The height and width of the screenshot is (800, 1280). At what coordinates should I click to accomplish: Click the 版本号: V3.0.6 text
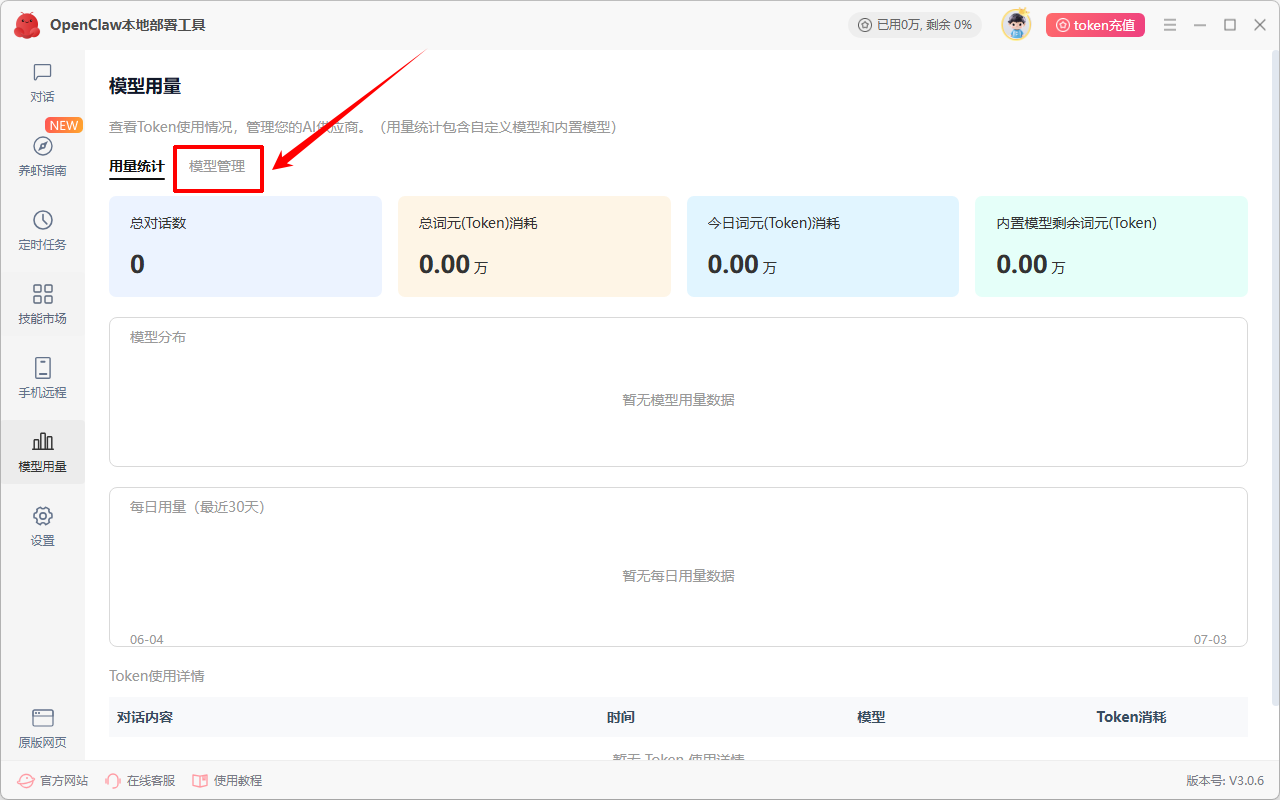tap(1225, 780)
